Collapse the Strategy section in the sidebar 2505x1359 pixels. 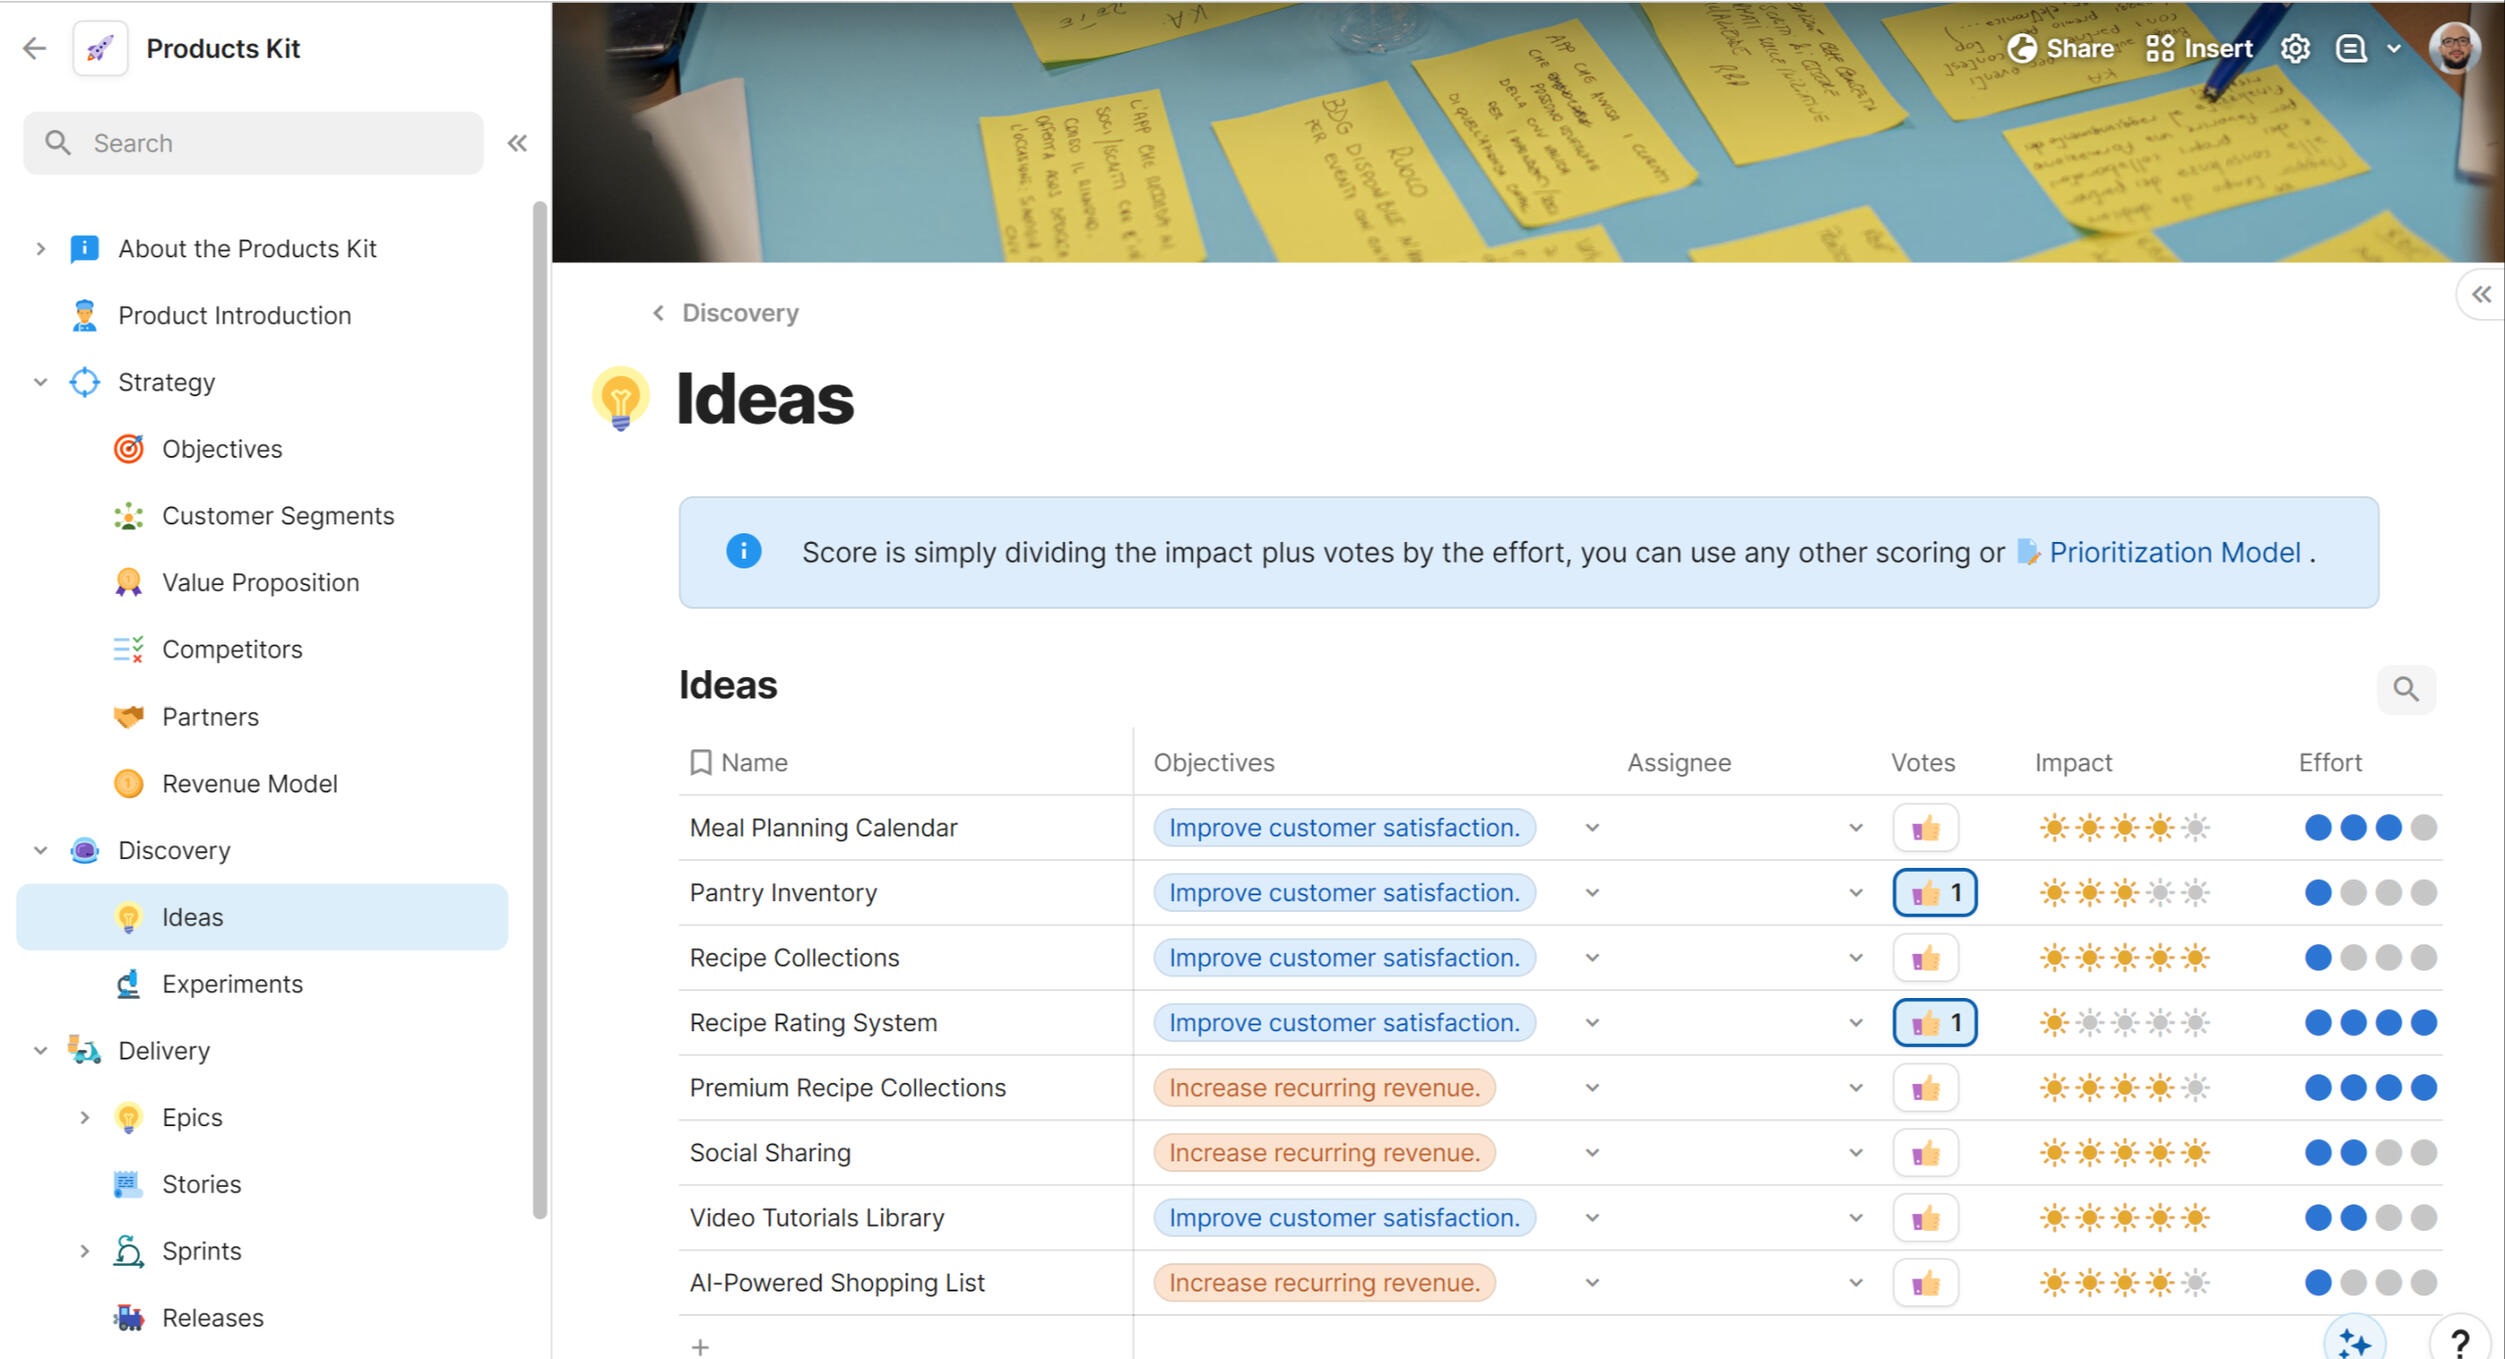pyautogui.click(x=41, y=382)
